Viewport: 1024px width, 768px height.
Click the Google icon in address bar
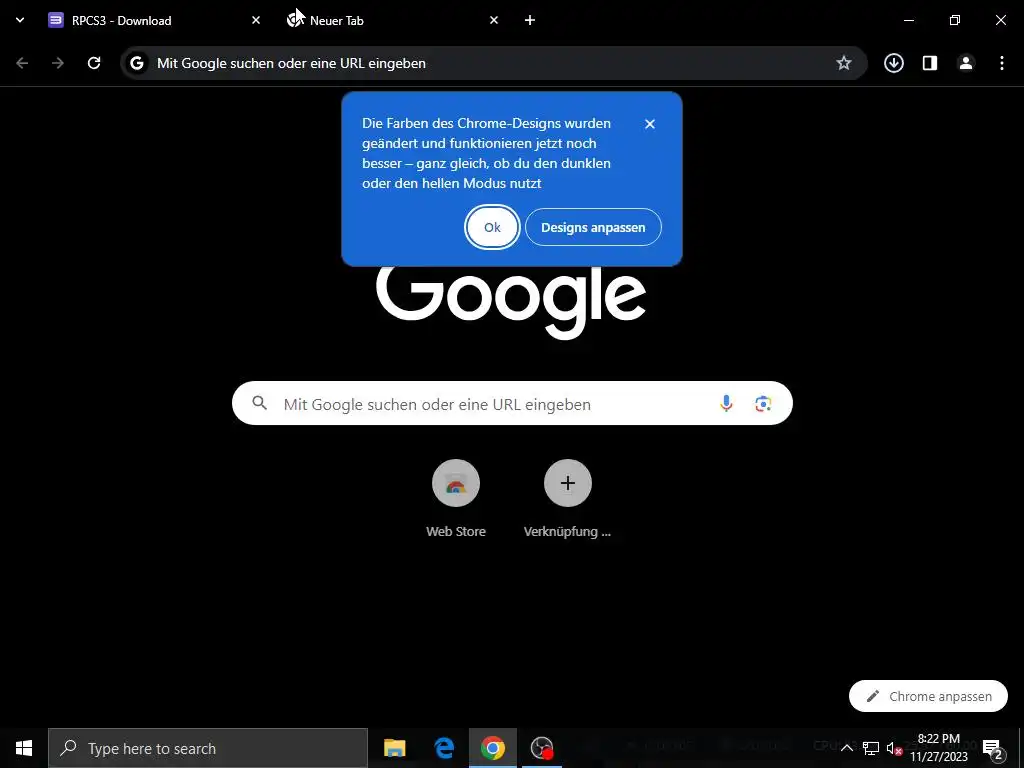pos(136,63)
